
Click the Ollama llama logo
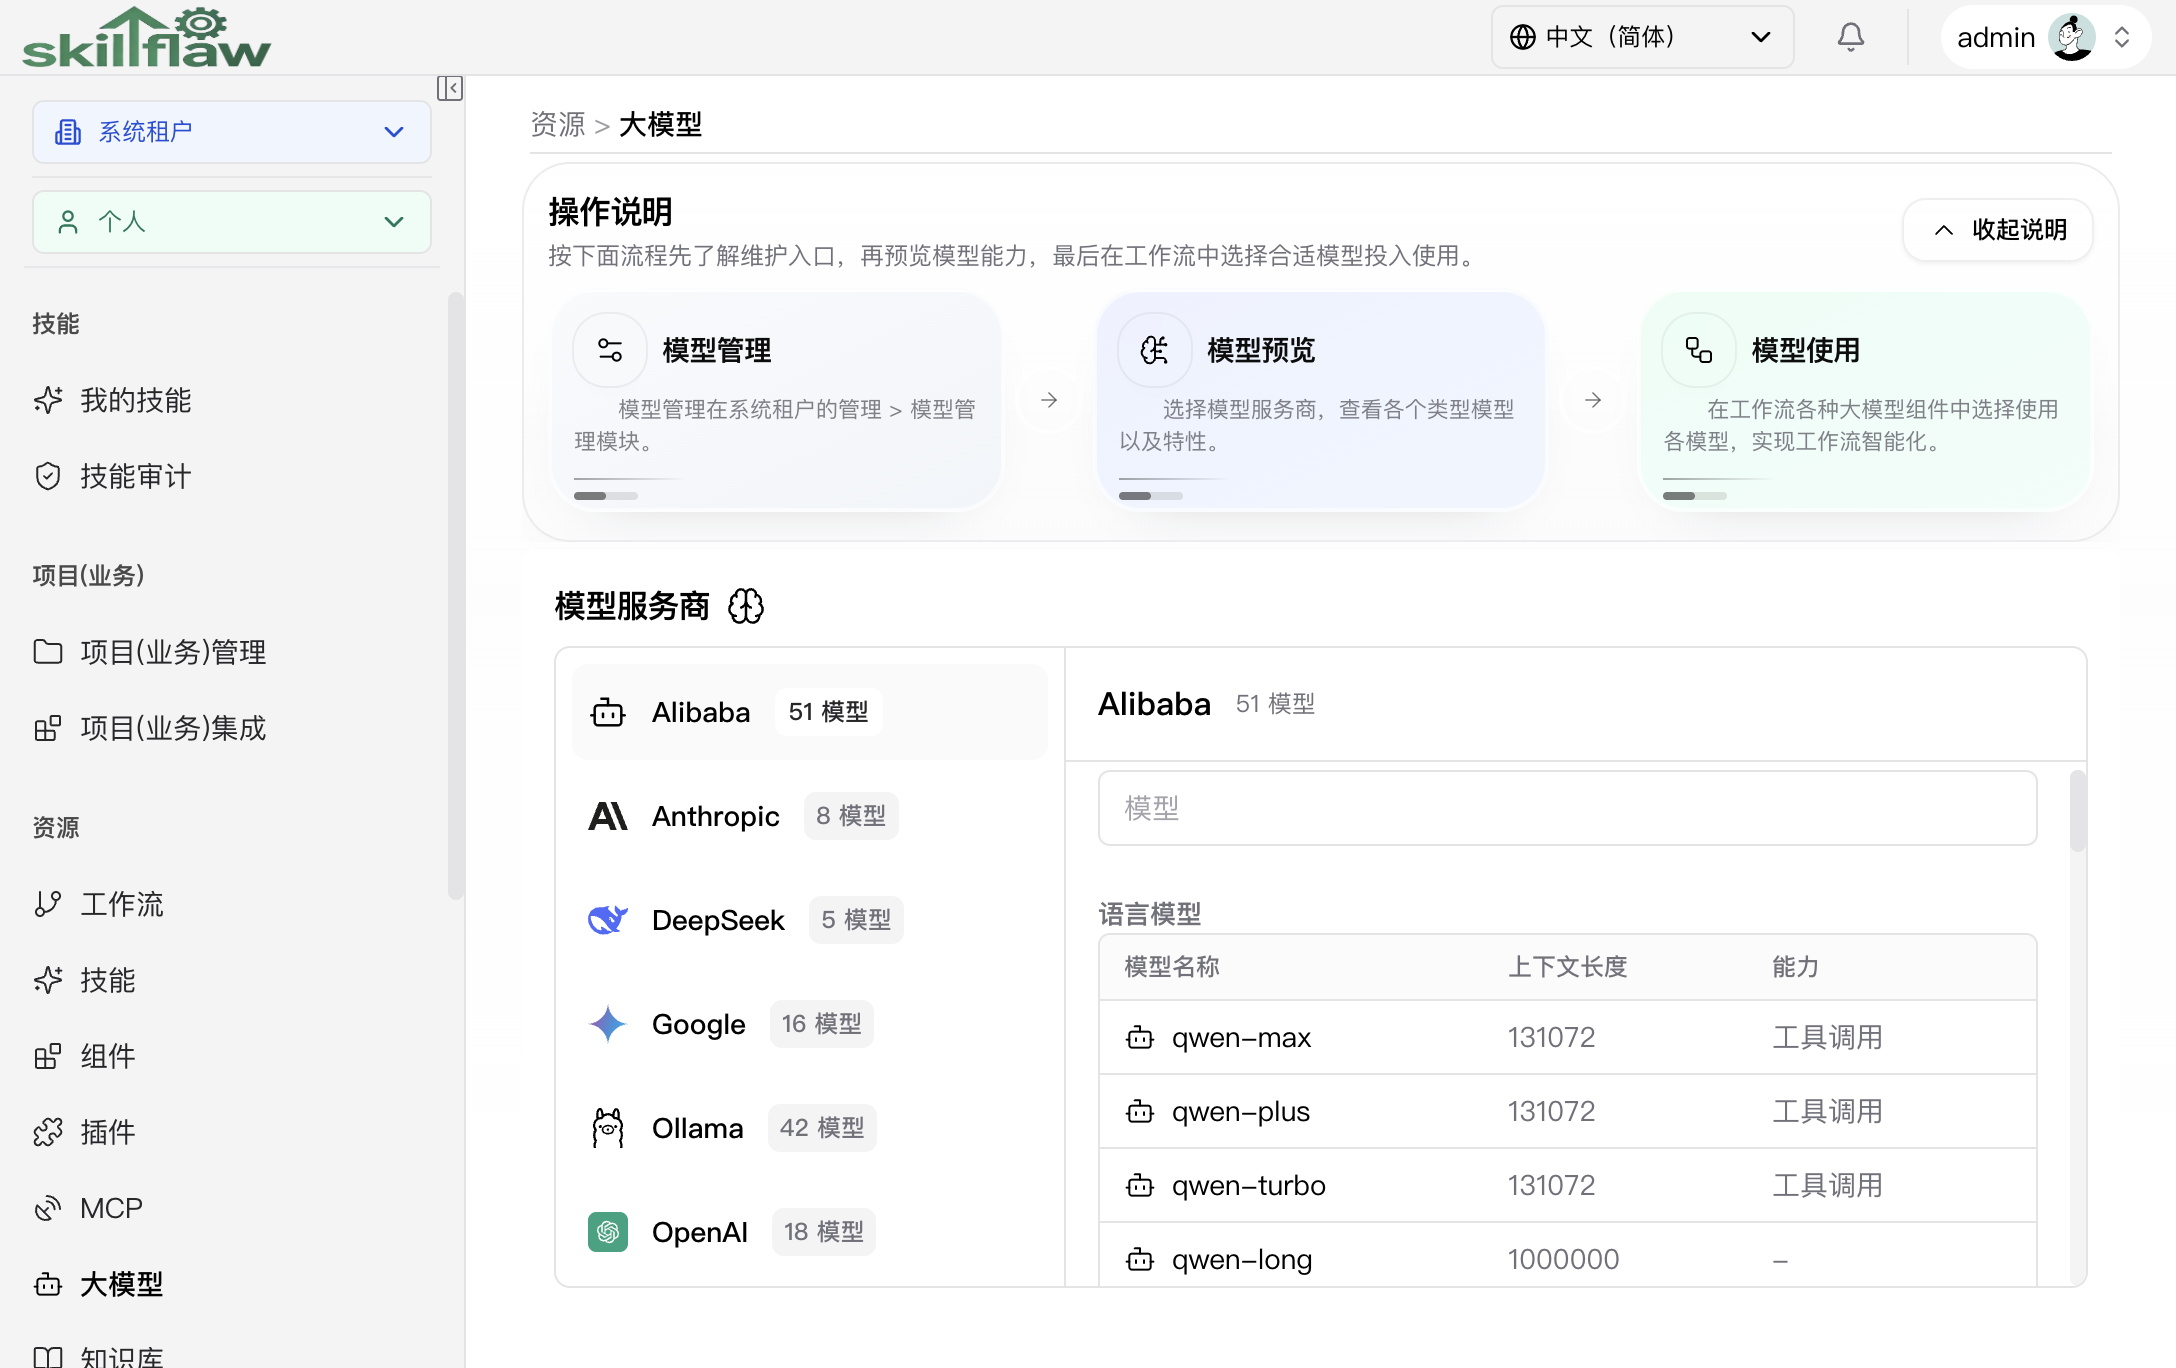coord(608,1128)
